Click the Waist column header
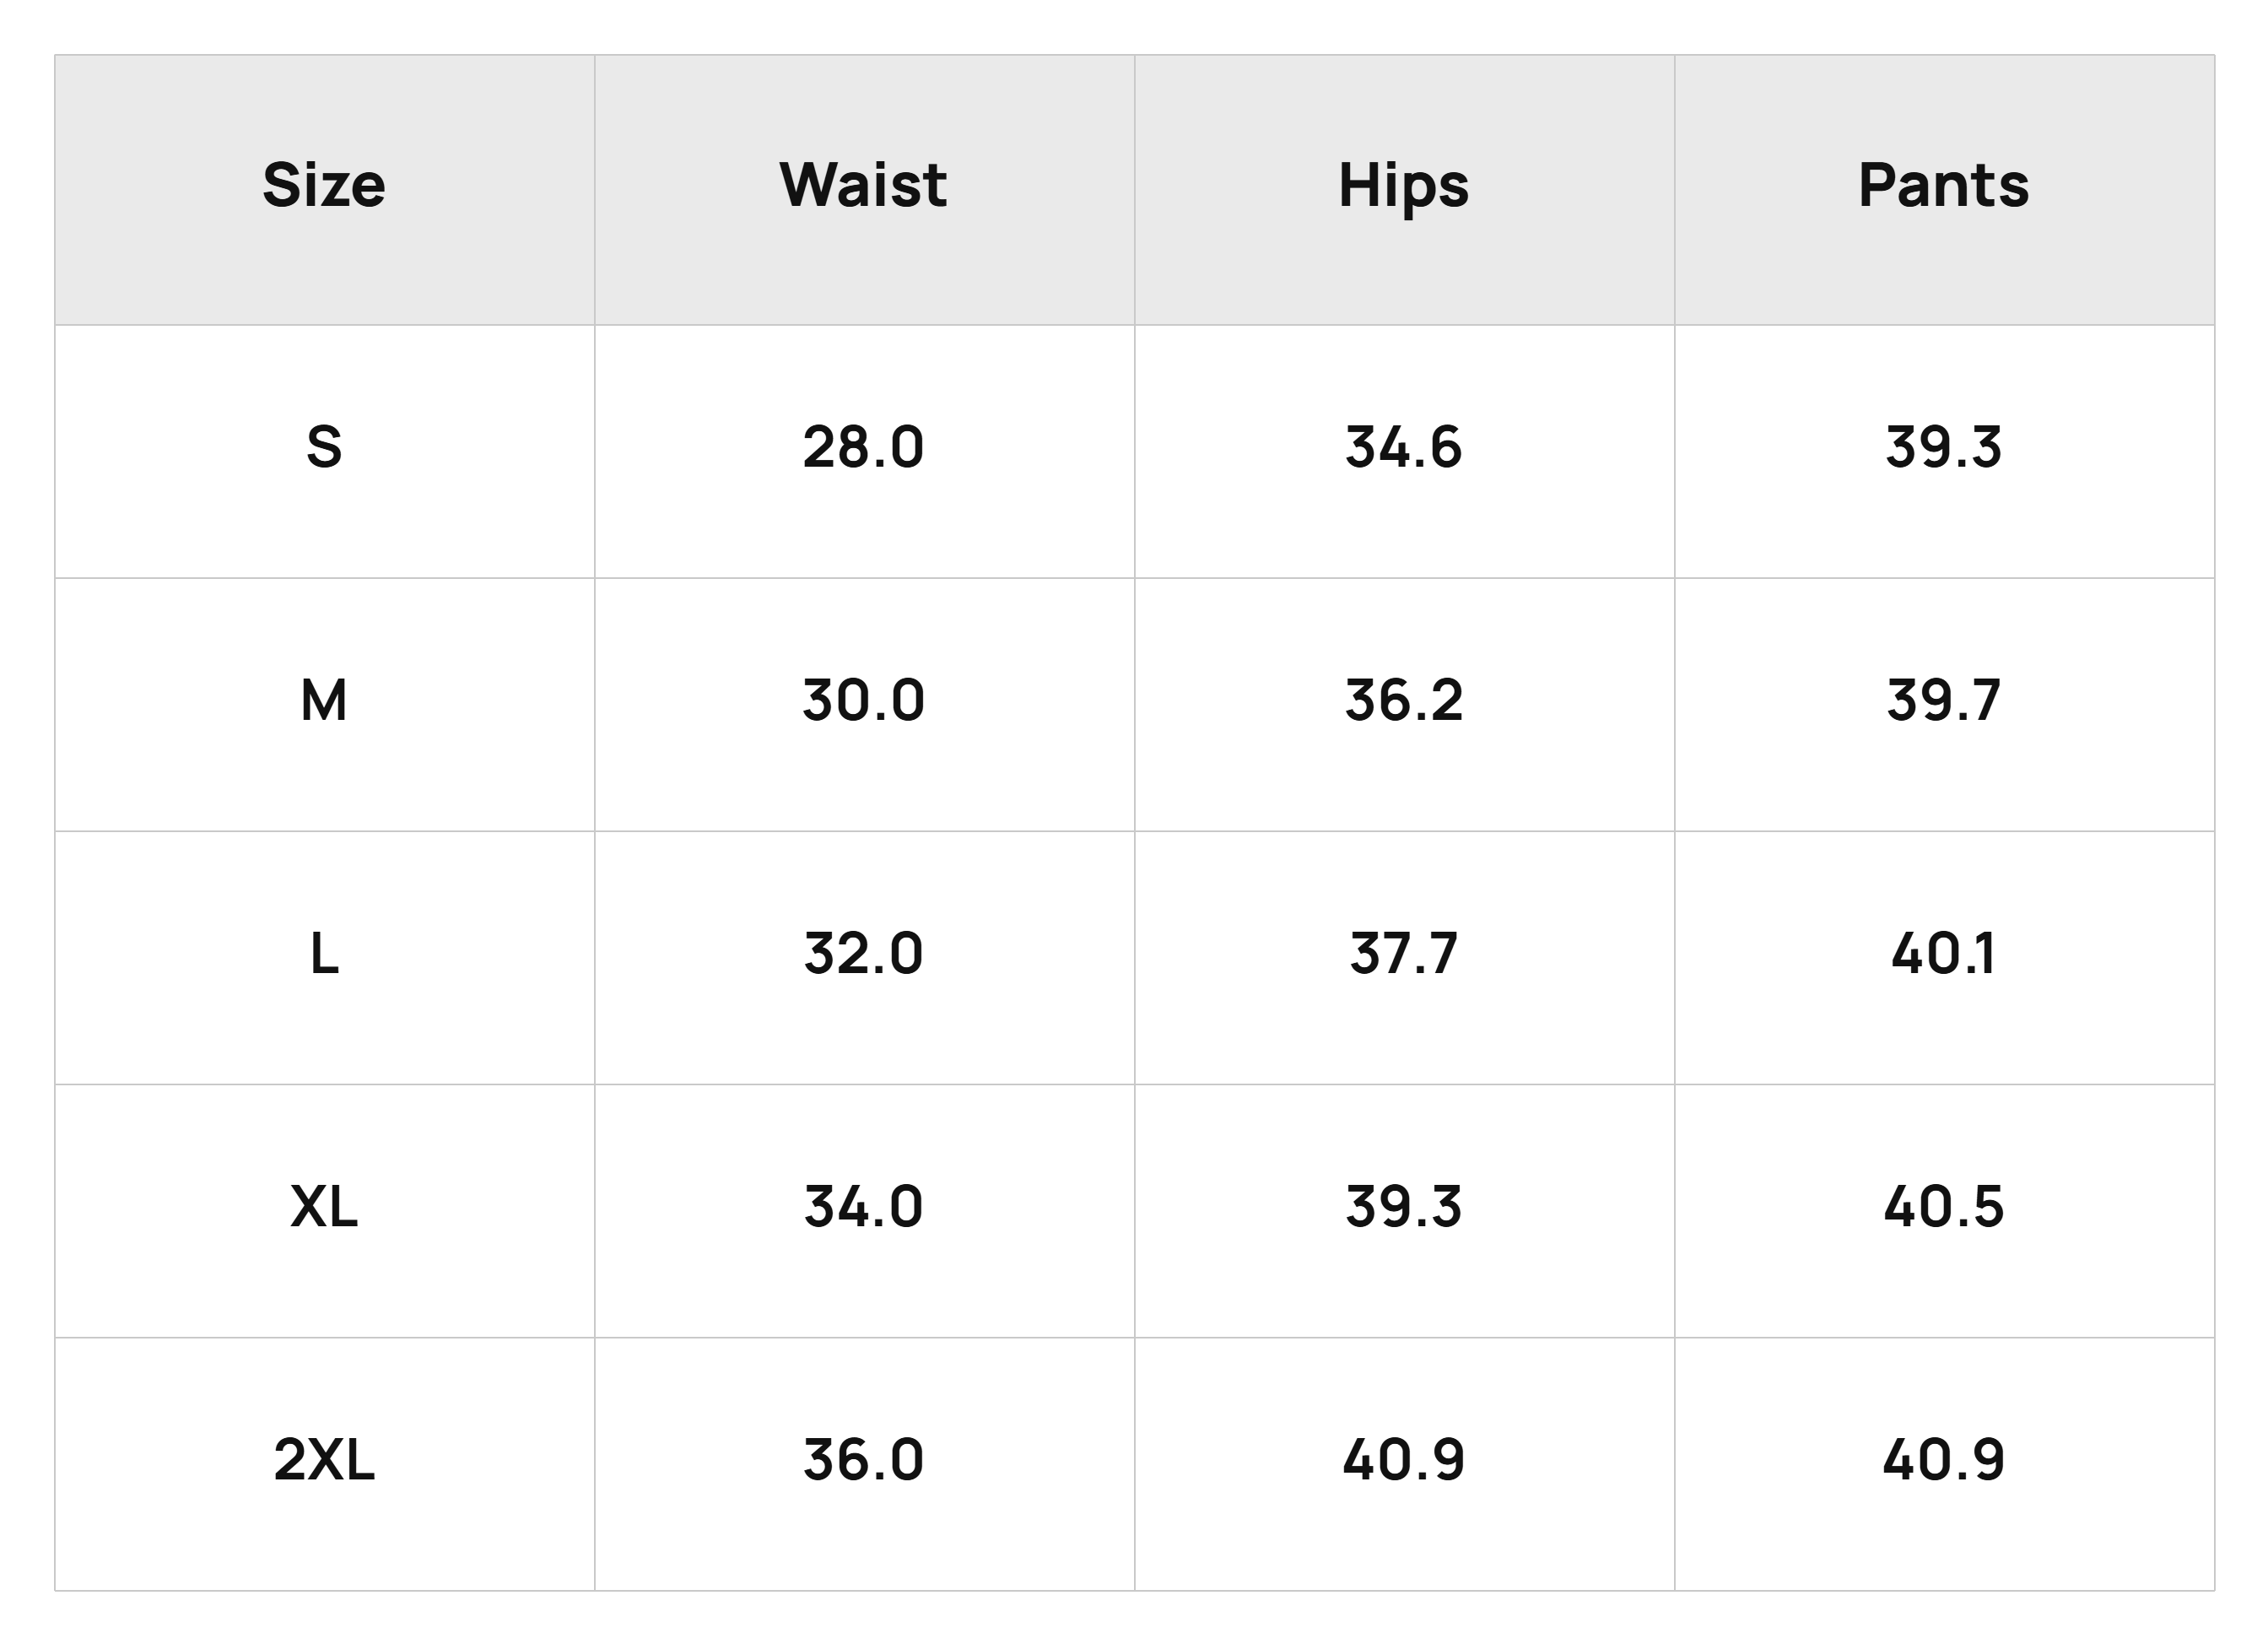Screen dimensions: 2268x1644 pyautogui.click(x=863, y=185)
